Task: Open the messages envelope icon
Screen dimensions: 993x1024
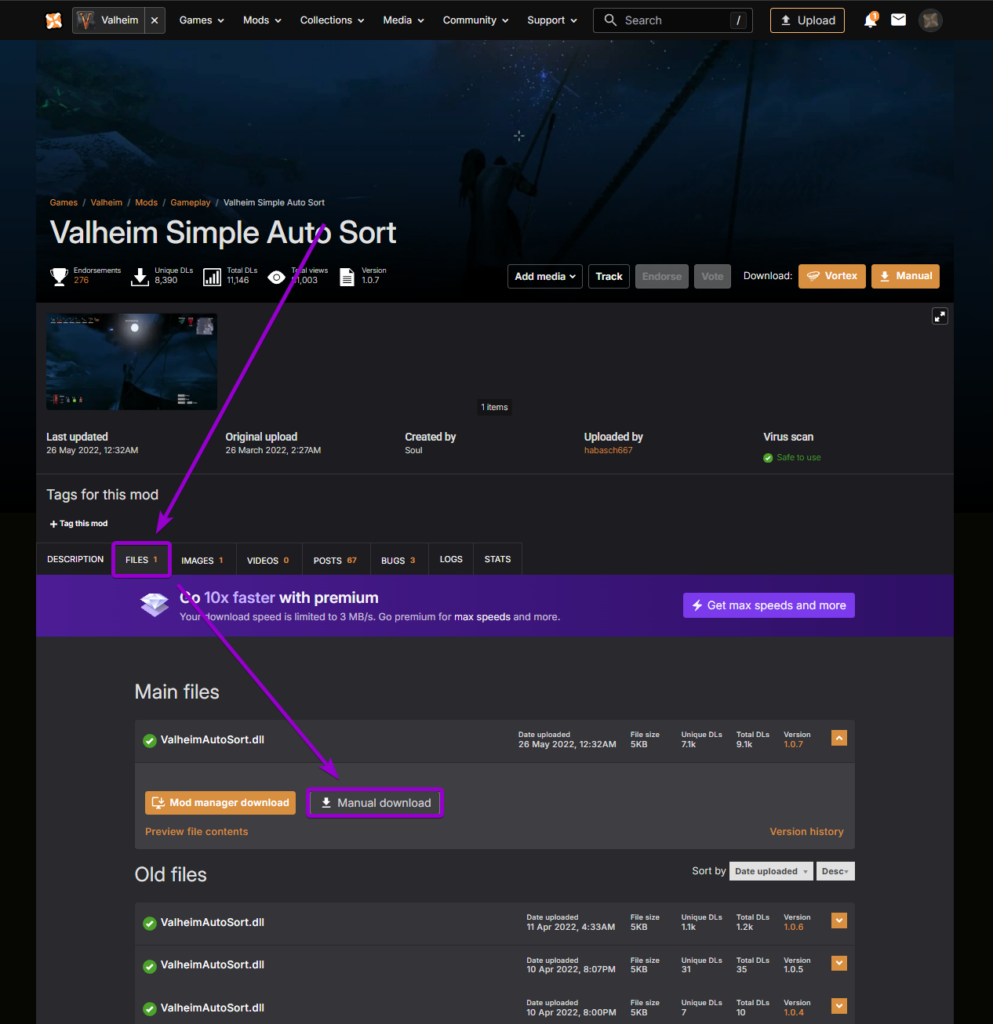Action: pos(898,20)
